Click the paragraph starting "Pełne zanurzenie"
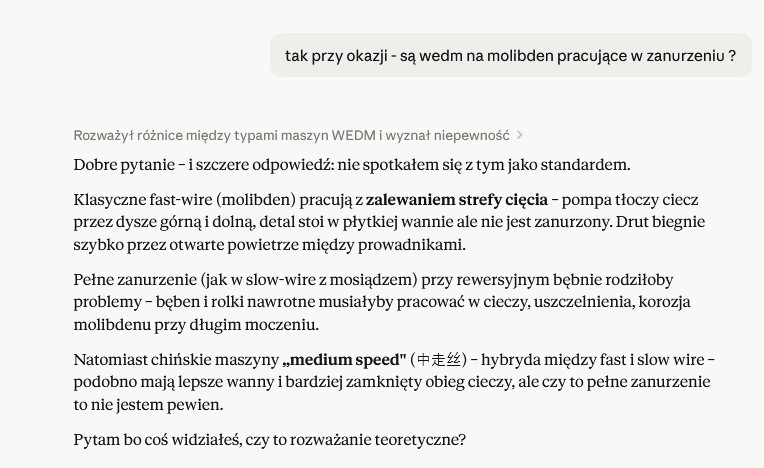This screenshot has height=468, width=764. pyautogui.click(x=382, y=302)
